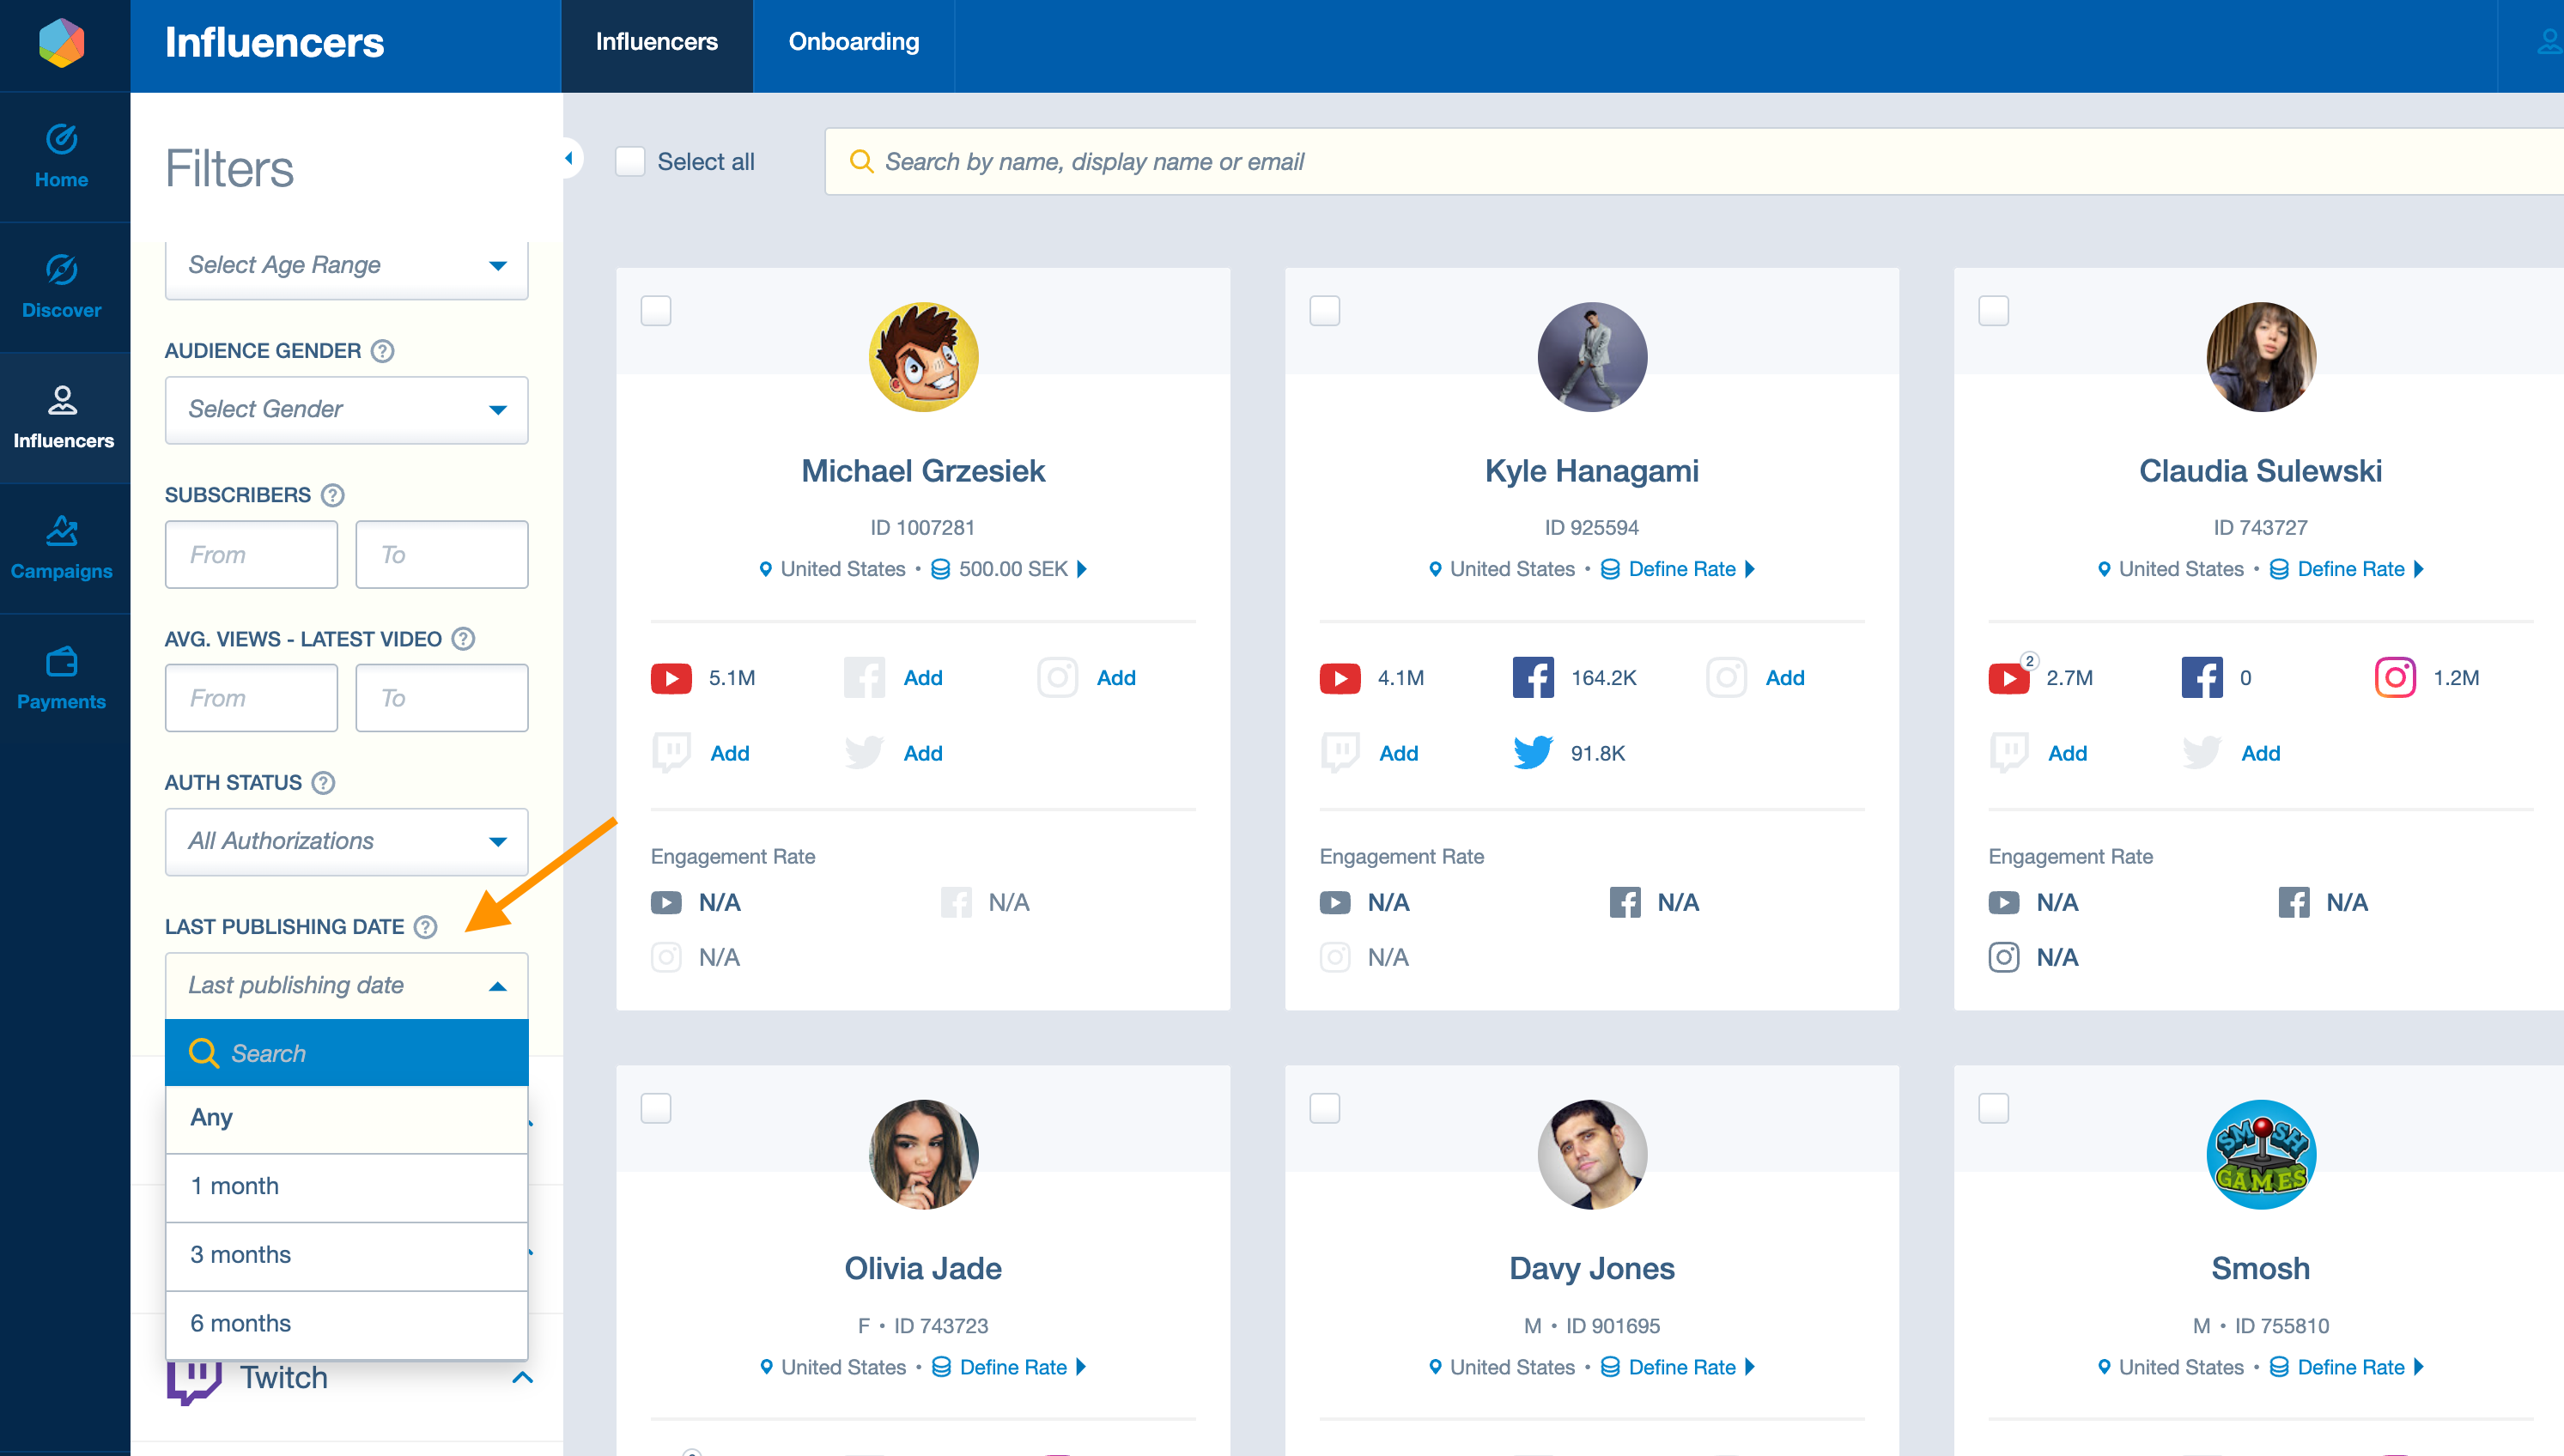Click the Twitch logo in Filters panel
The width and height of the screenshot is (2564, 1456).
tap(193, 1382)
